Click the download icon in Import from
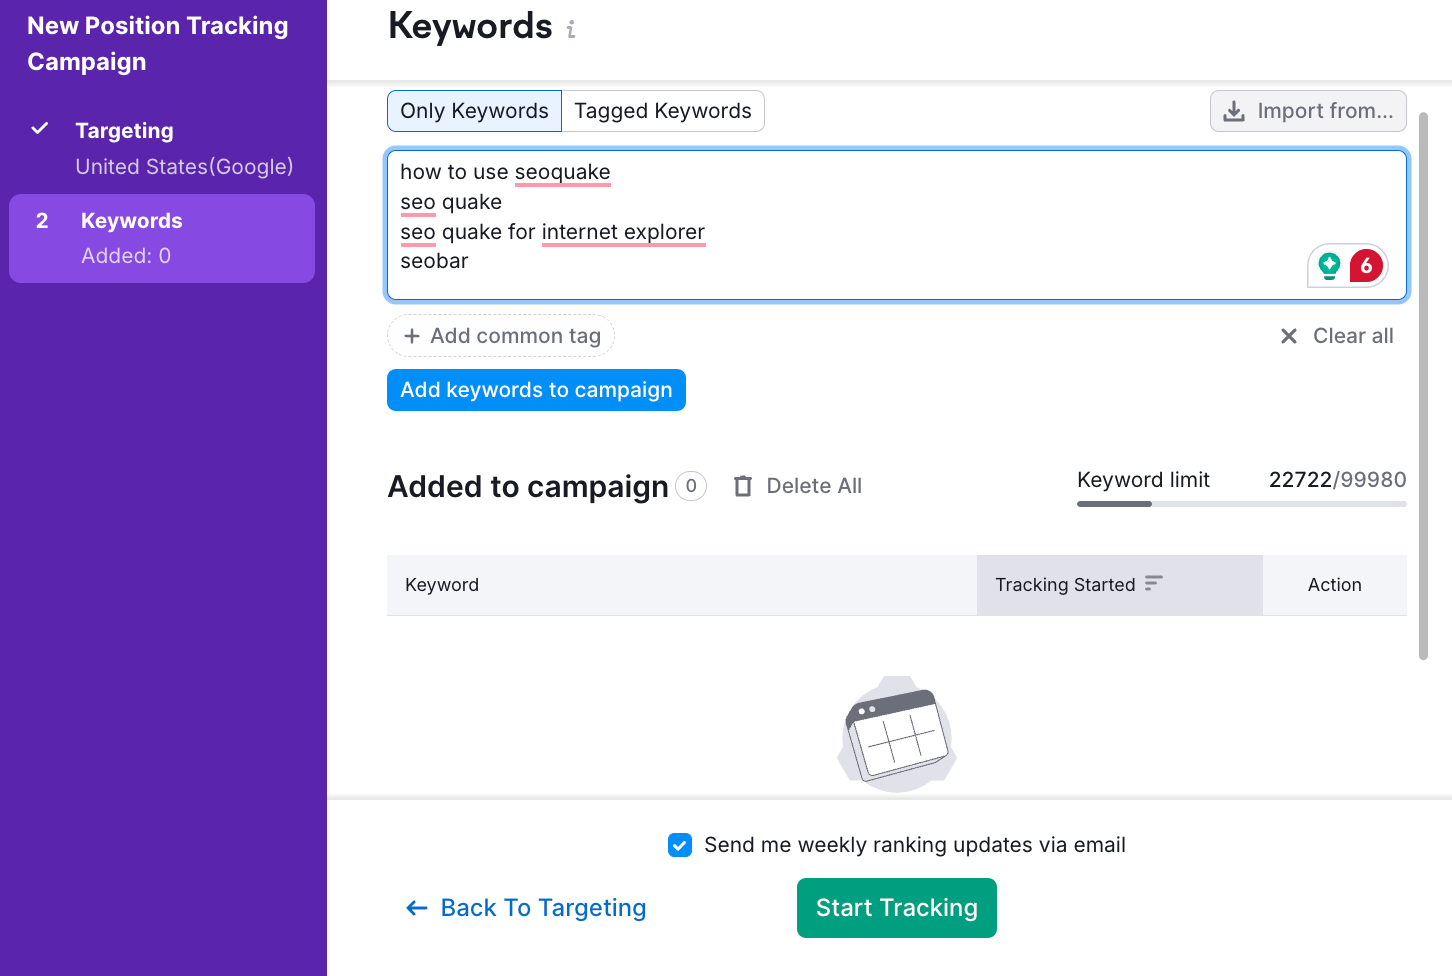 tap(1234, 111)
